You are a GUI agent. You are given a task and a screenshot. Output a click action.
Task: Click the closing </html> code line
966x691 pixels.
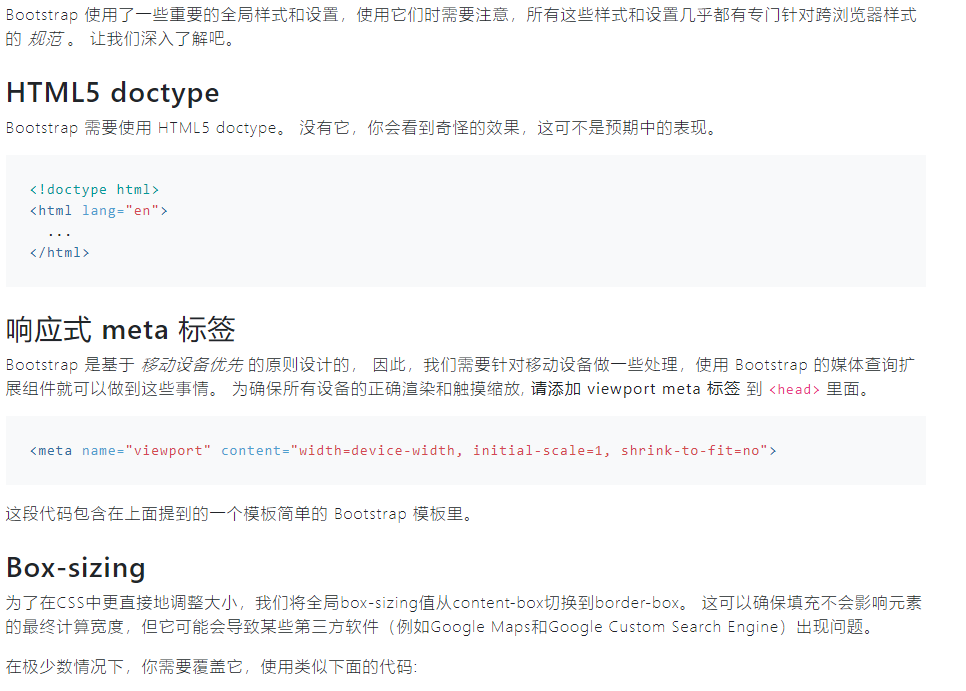coord(60,253)
